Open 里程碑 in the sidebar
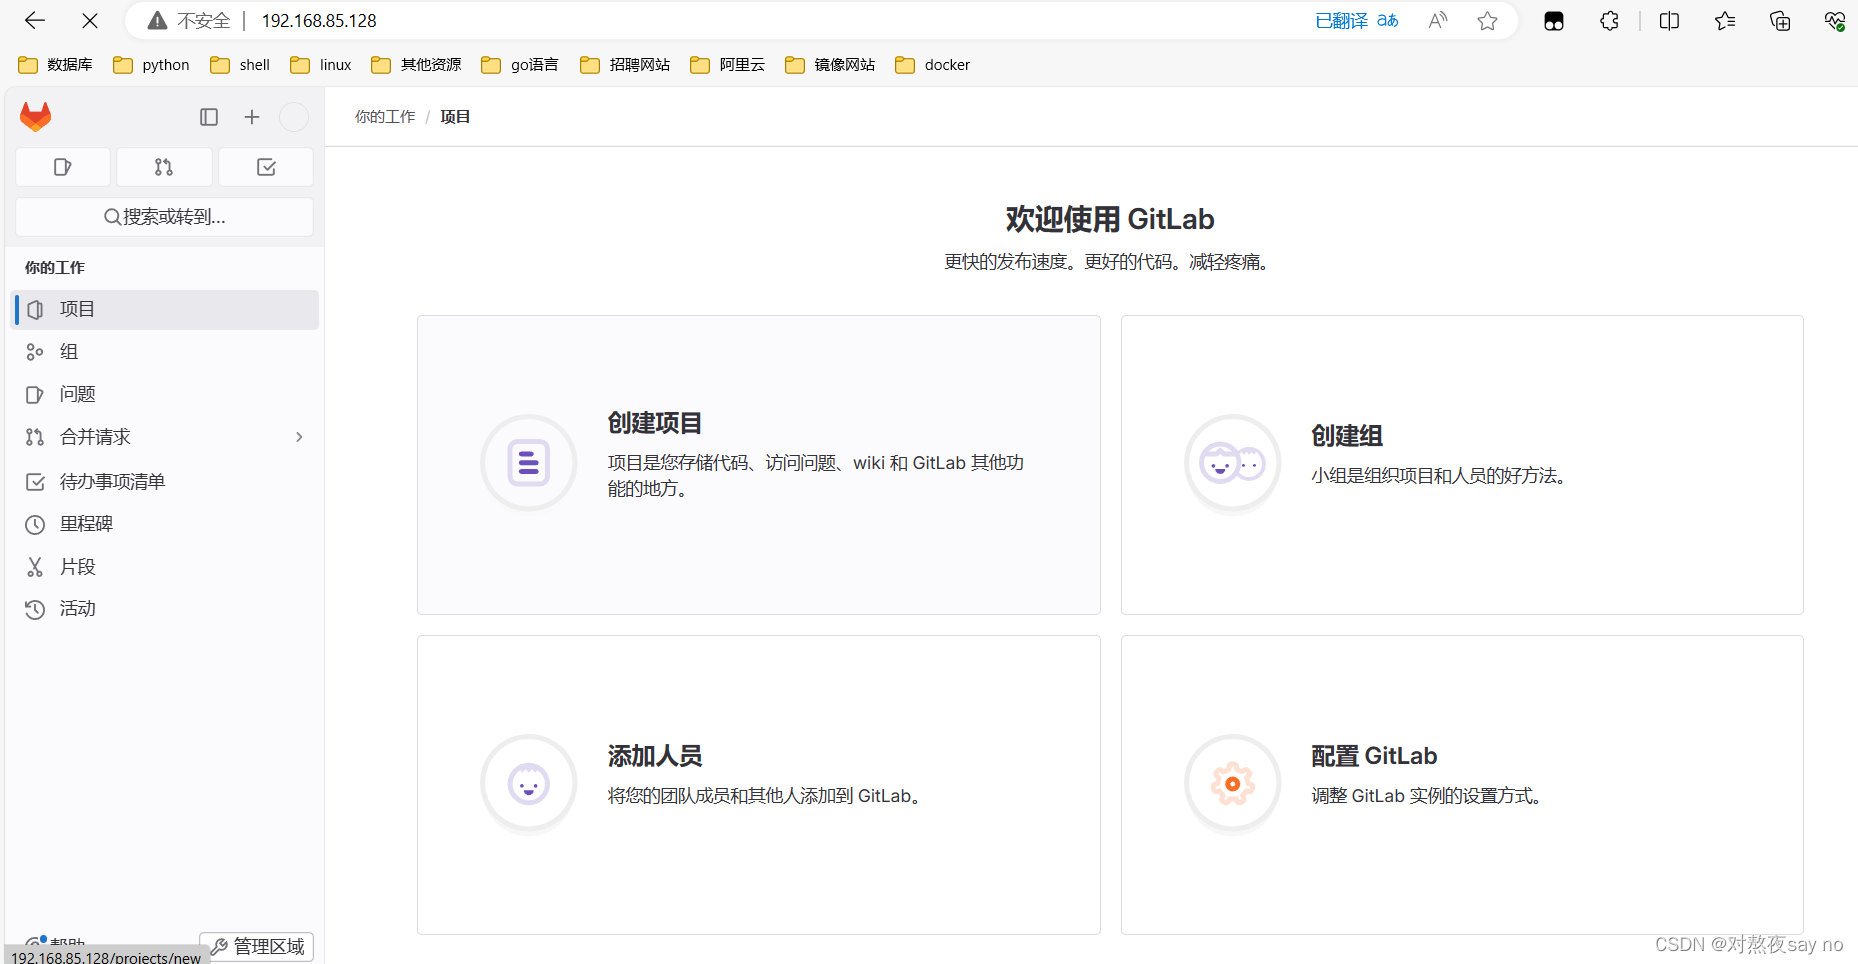The image size is (1858, 964). [x=165, y=524]
